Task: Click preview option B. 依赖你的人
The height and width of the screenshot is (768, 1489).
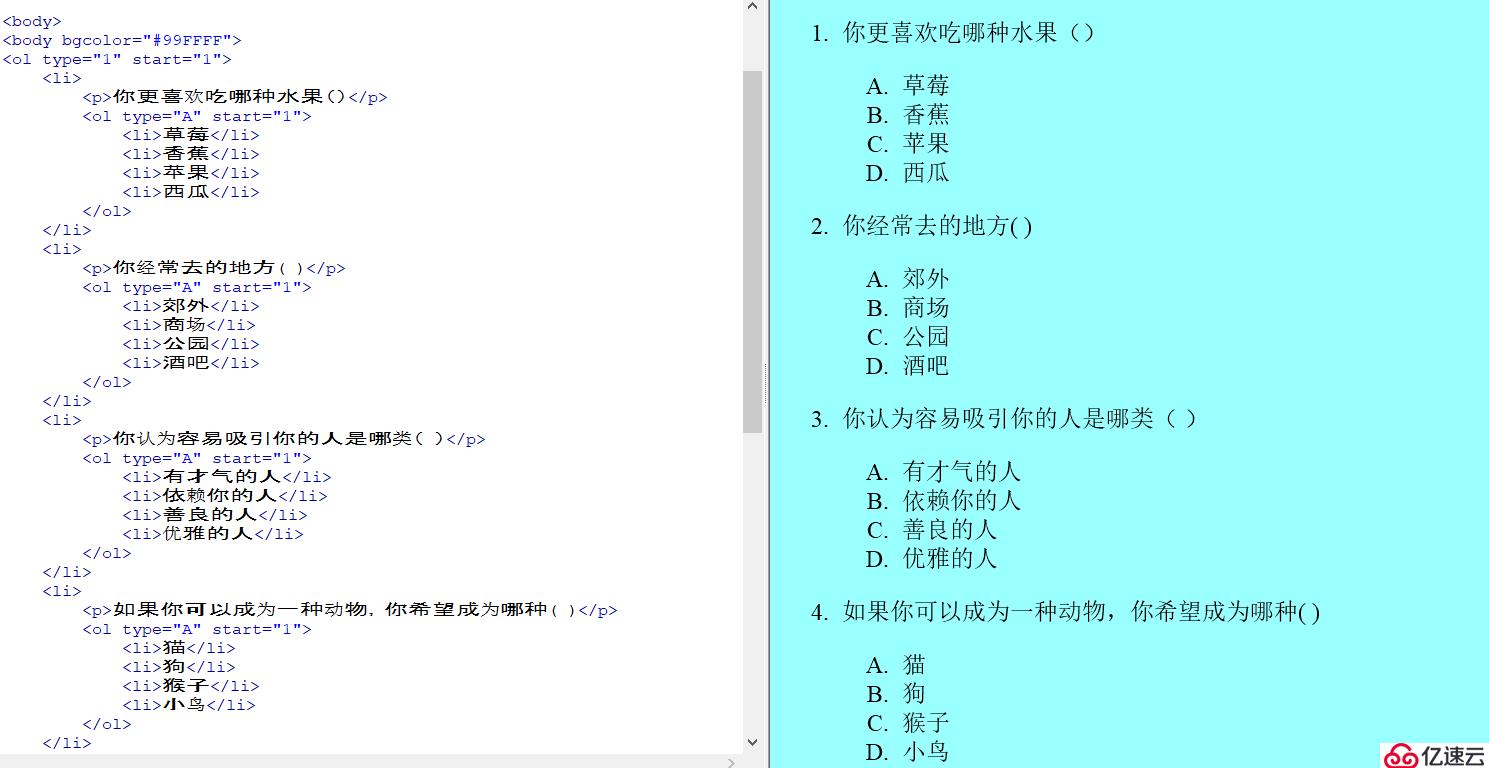Action: click(x=943, y=501)
